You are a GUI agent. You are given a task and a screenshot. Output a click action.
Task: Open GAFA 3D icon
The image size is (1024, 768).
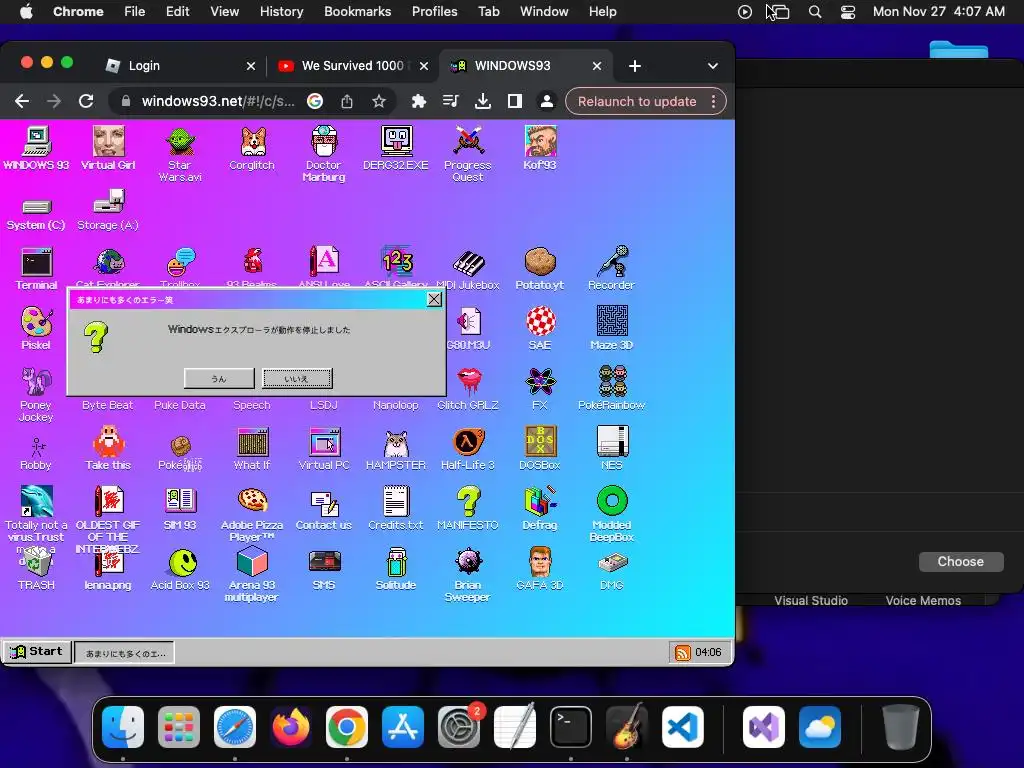coord(540,569)
